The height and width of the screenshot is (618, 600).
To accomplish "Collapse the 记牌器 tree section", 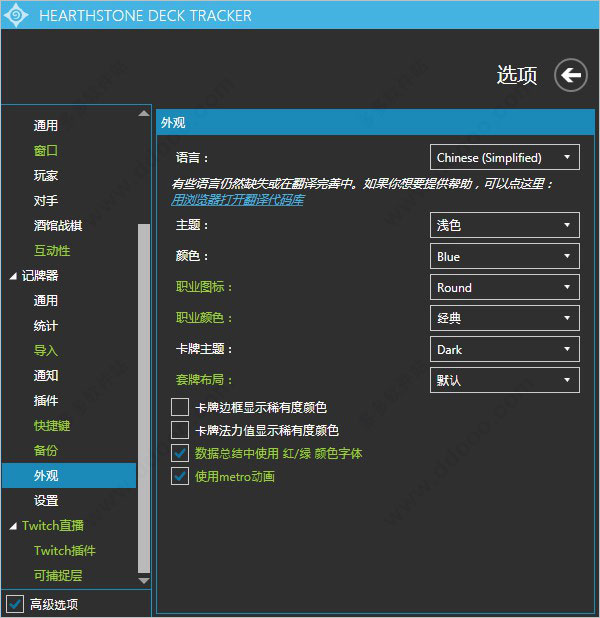I will pyautogui.click(x=13, y=276).
